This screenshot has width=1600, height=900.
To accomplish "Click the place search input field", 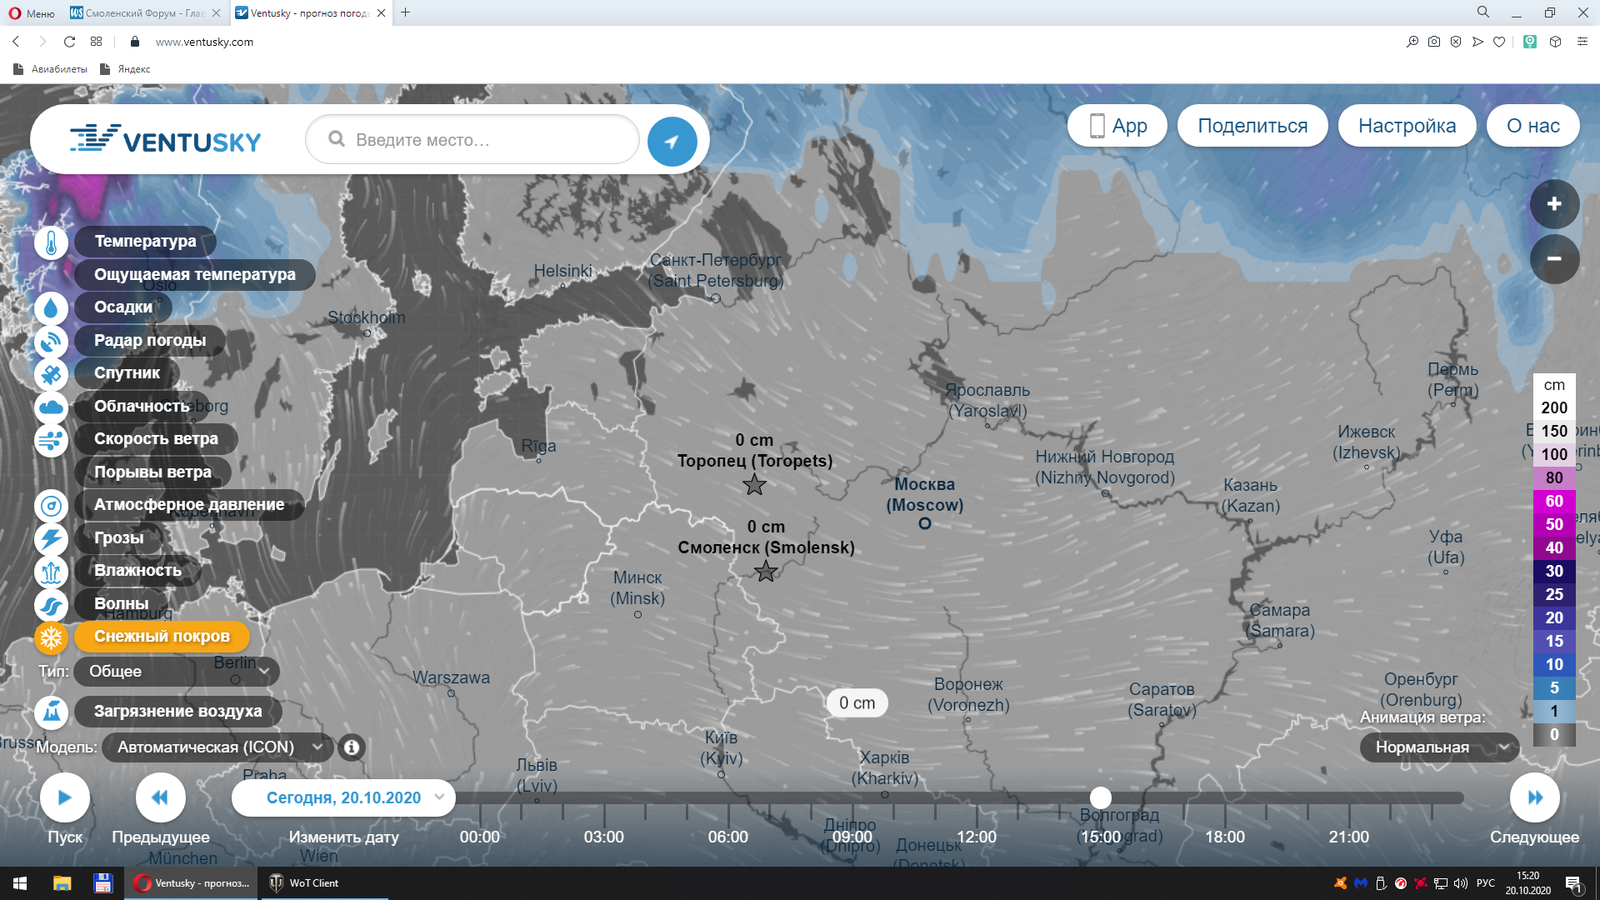I will coord(472,140).
